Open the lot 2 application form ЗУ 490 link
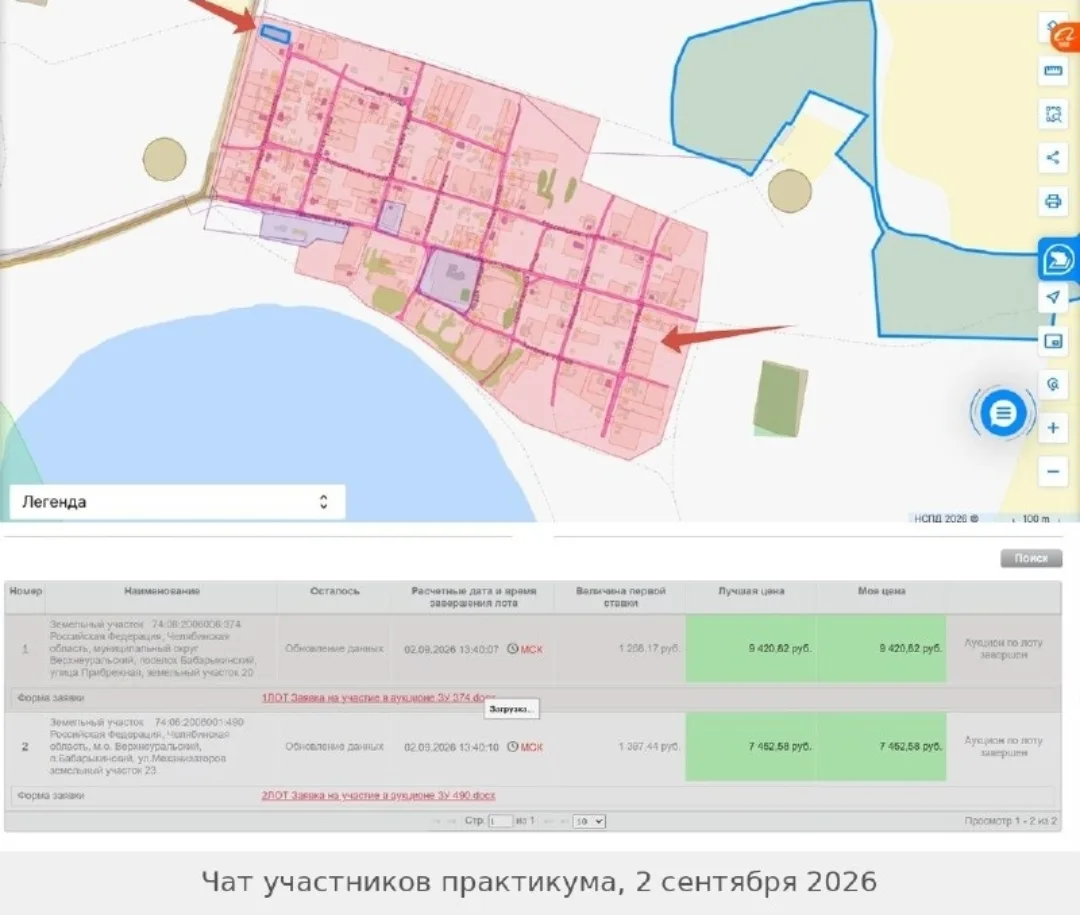This screenshot has height=915, width=1080. [x=378, y=795]
